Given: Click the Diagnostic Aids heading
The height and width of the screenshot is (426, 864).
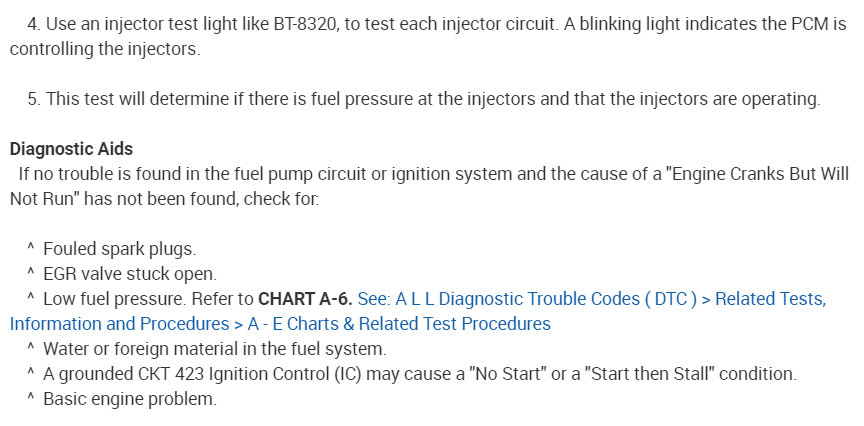Looking at the screenshot, I should click(x=71, y=149).
